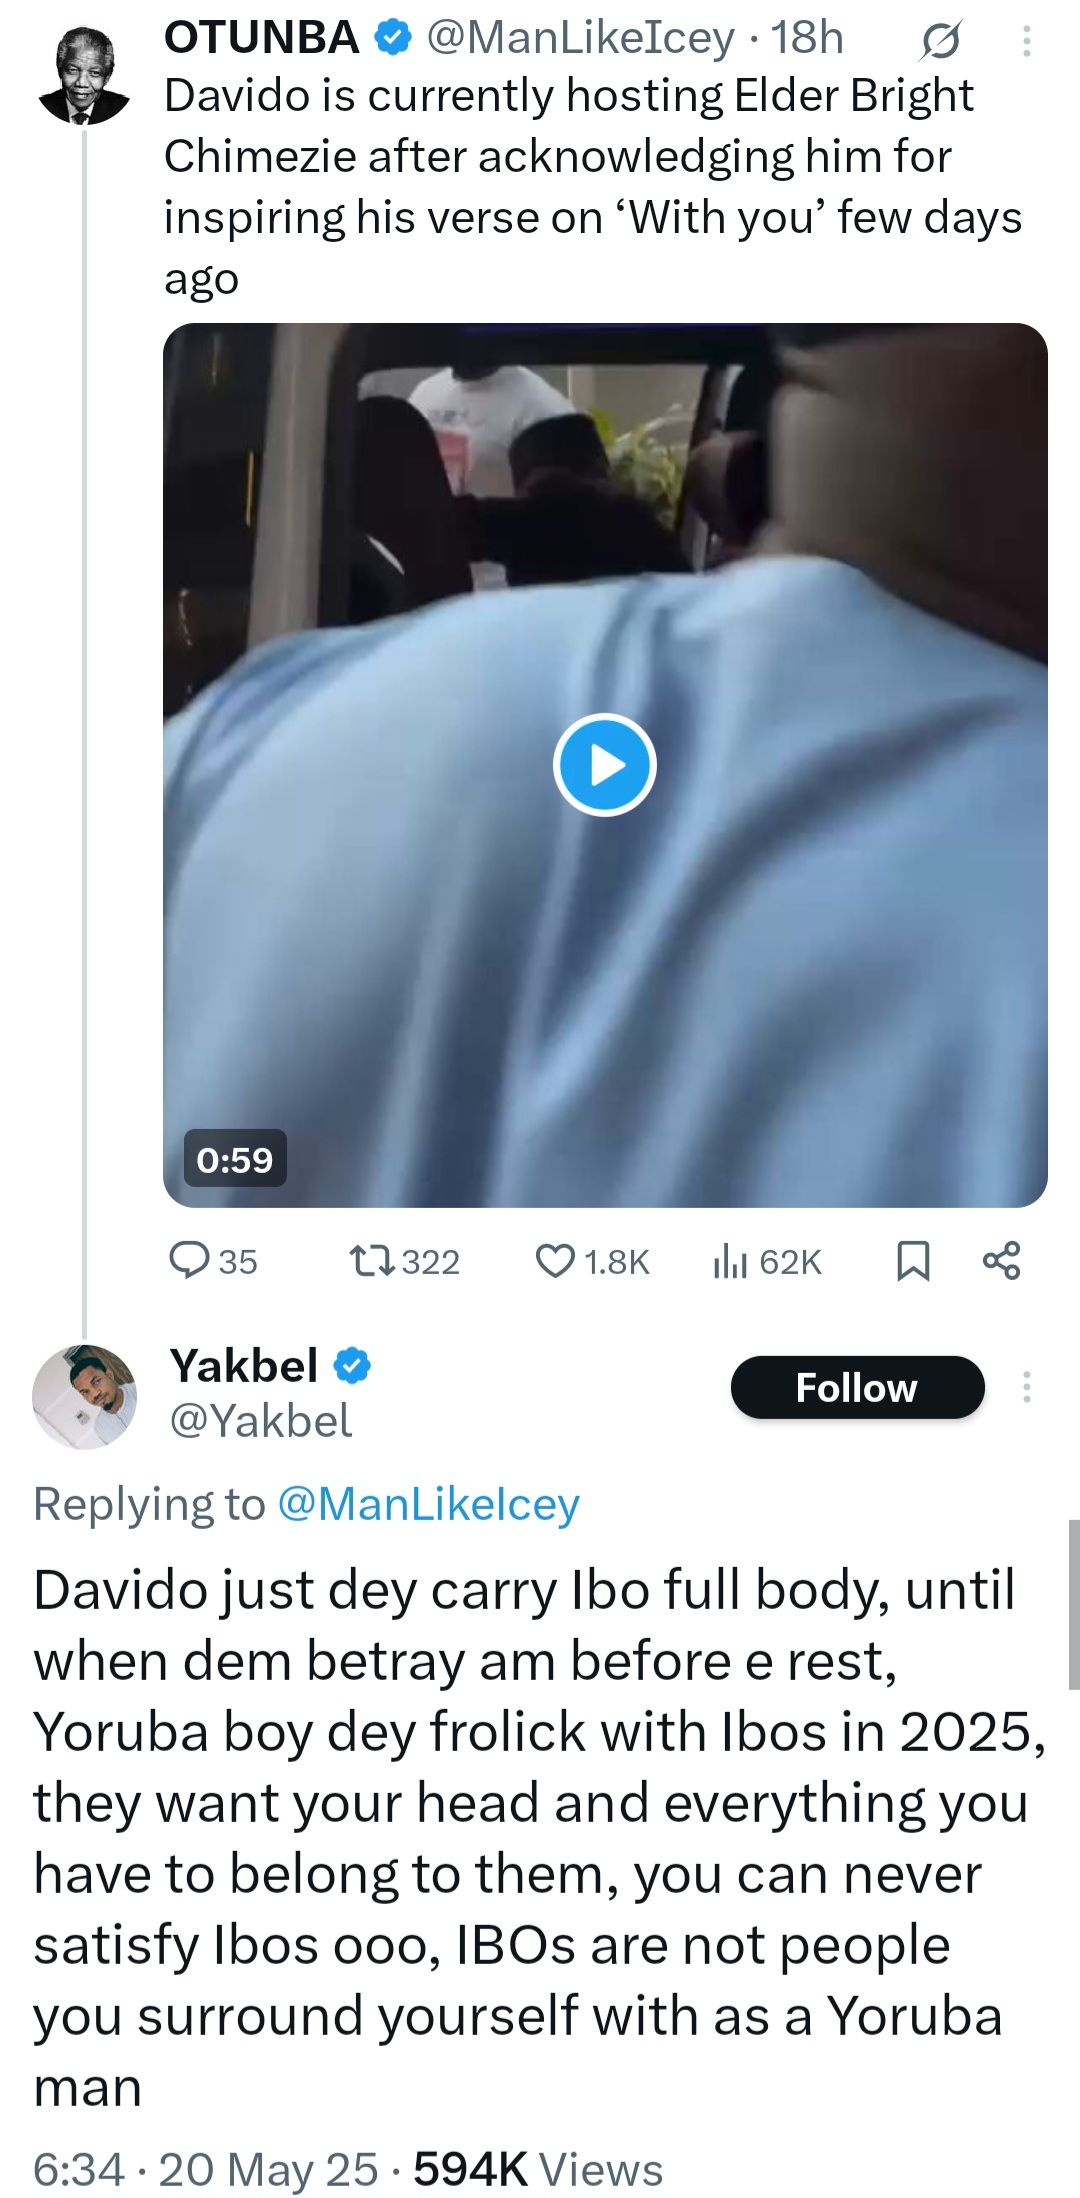The height and width of the screenshot is (2198, 1080).
Task: Open more options for OTUNBA's tweet
Action: click(1026, 41)
